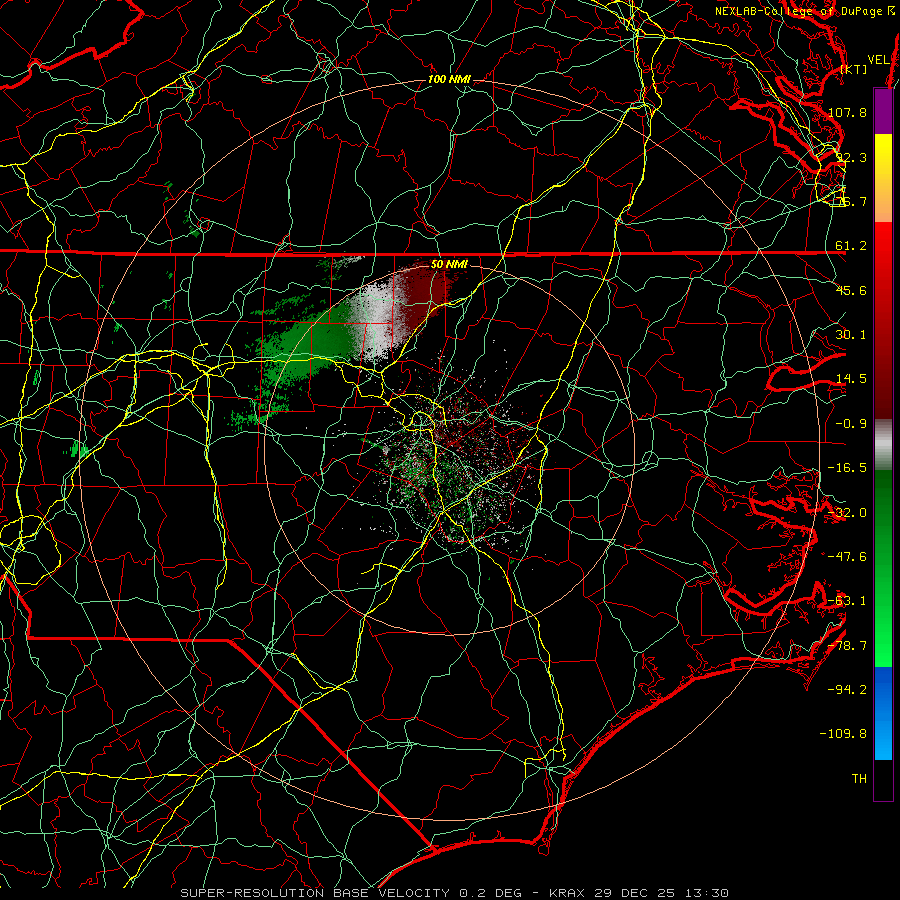
Task: Click the KRAX 29 DEC 25 13:30 timestamp
Action: [639, 893]
